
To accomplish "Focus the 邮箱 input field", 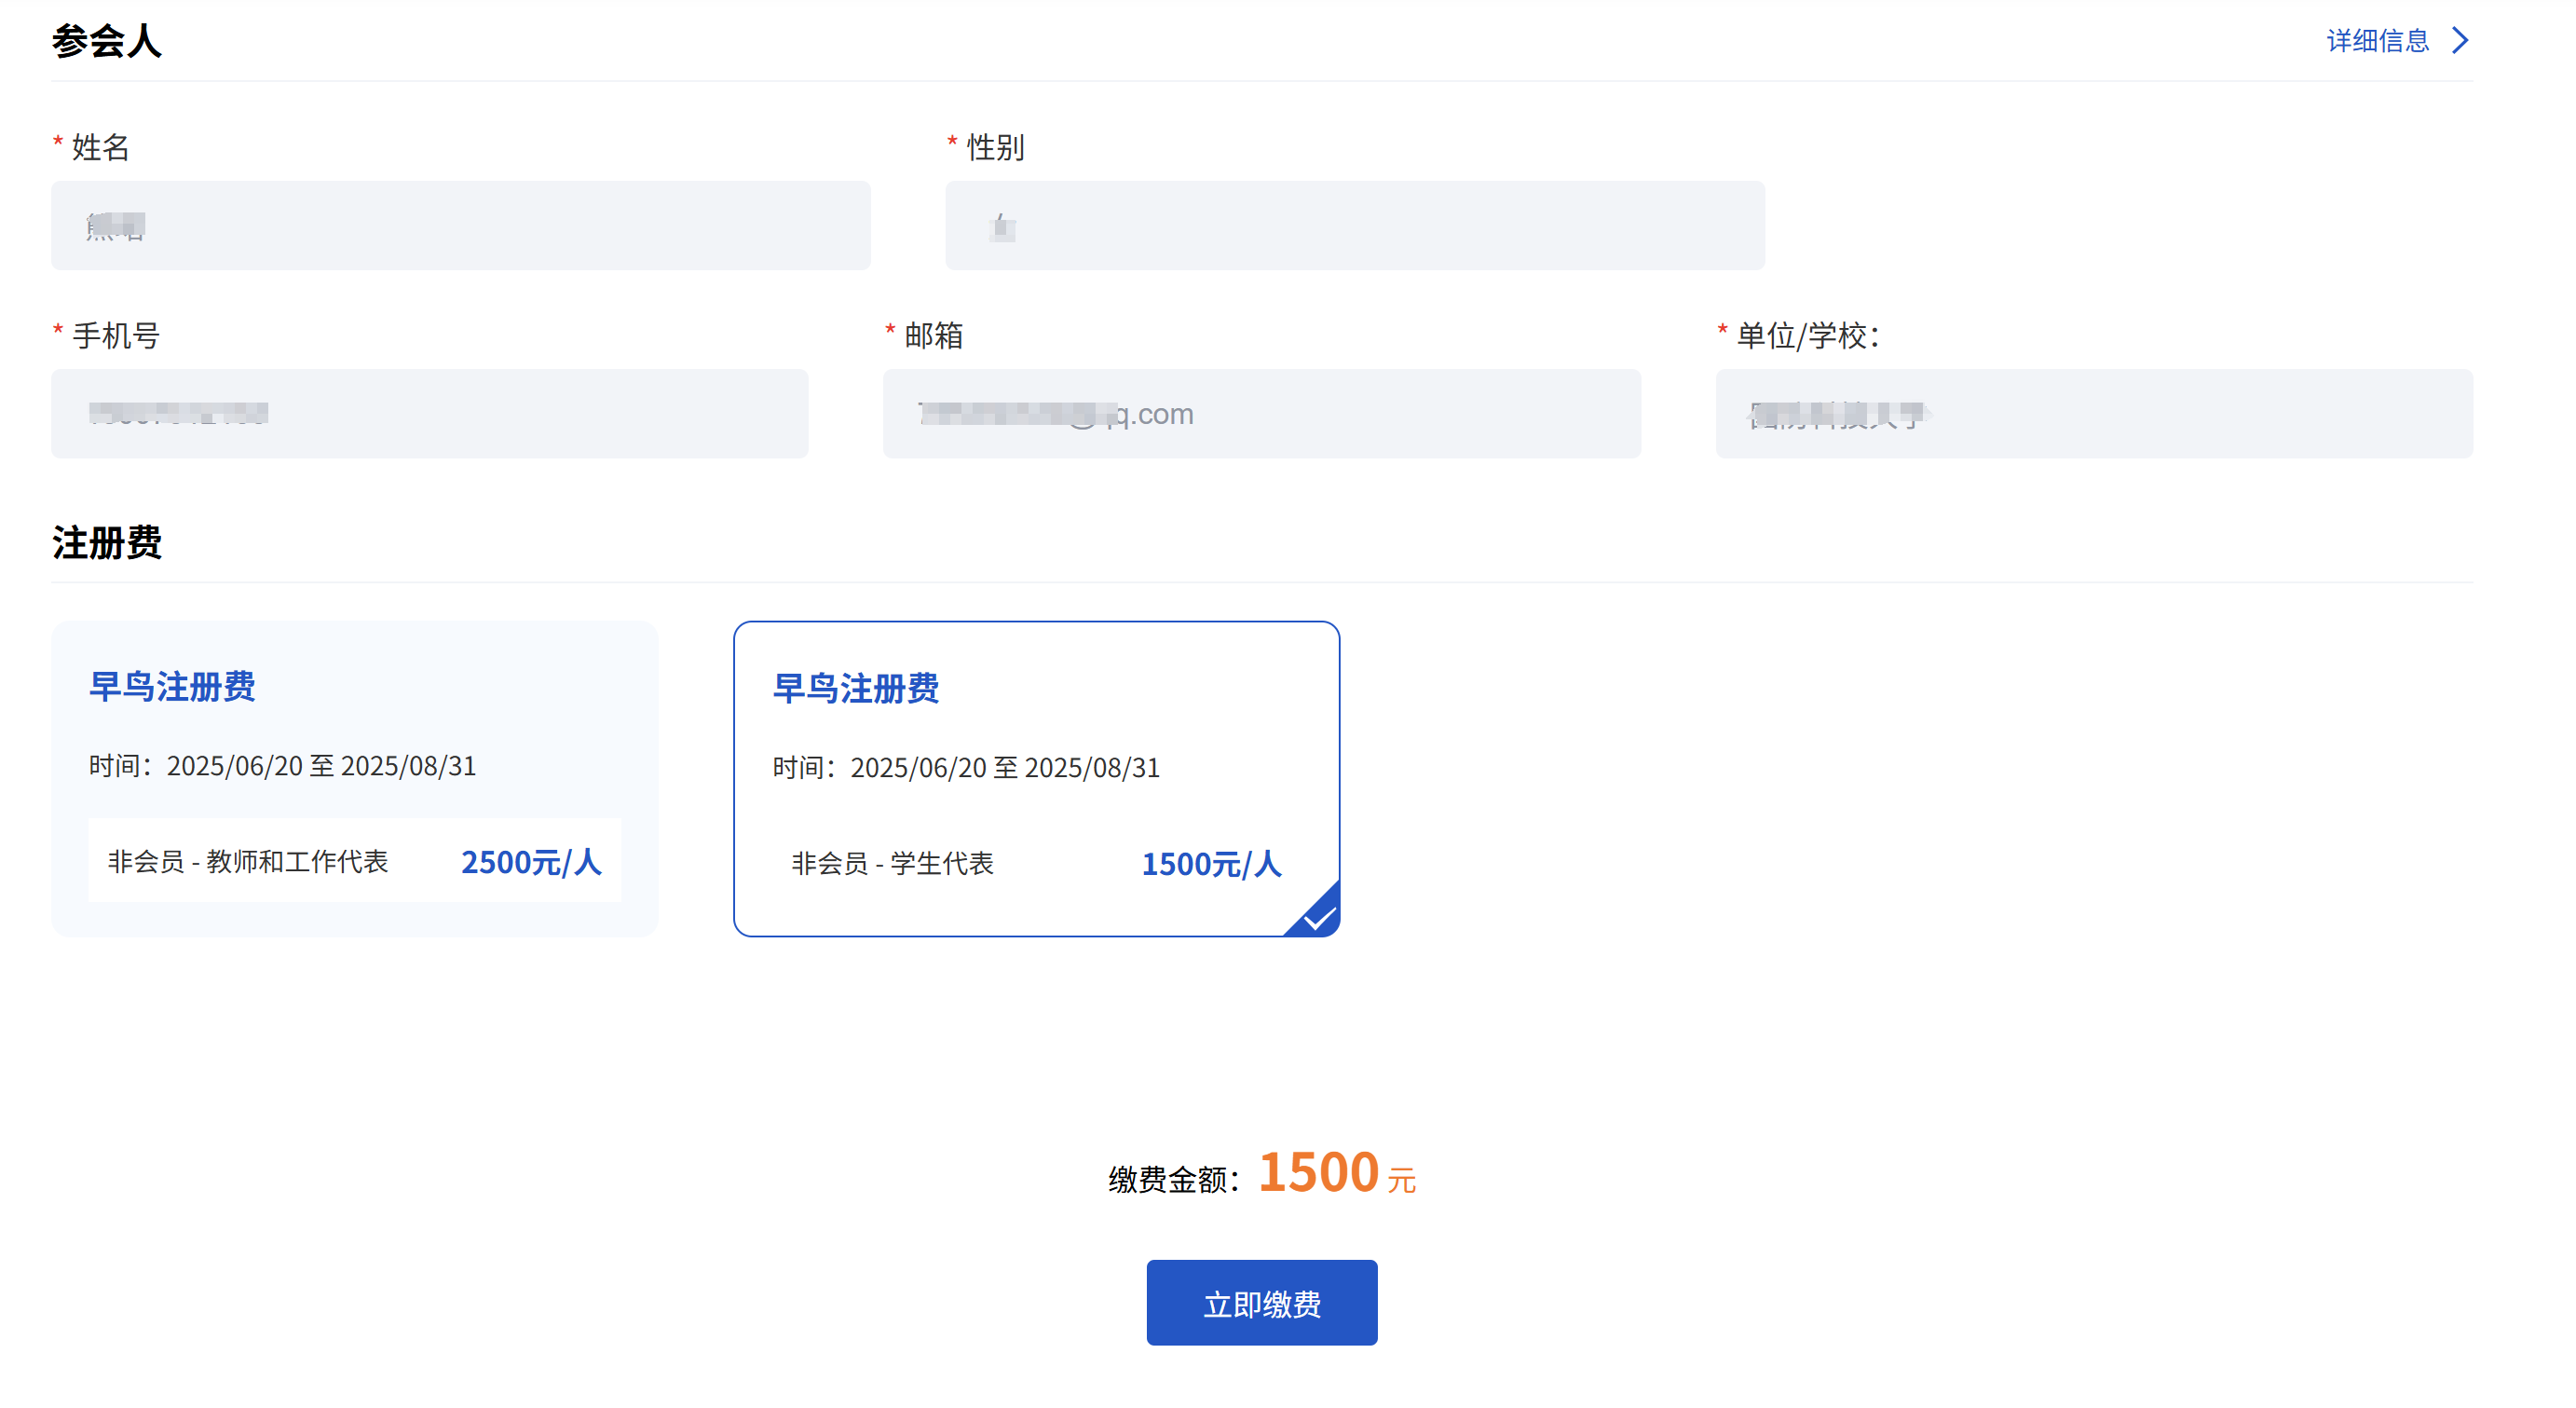I will tap(1261, 413).
